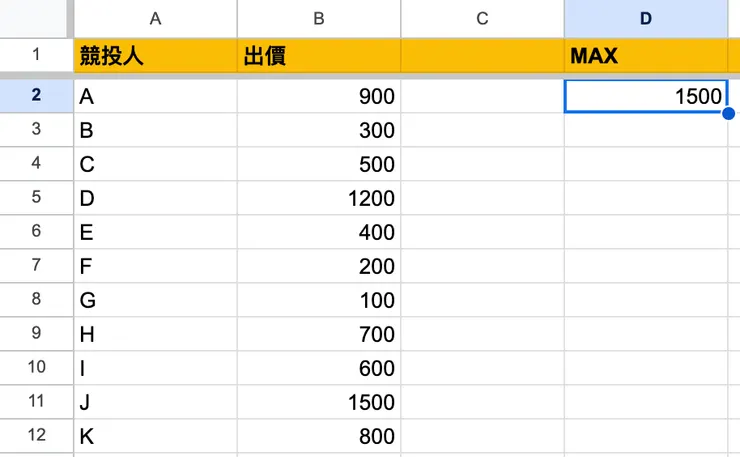740x457 pixels.
Task: Click the cell containing bidder K
Action: tap(155, 436)
